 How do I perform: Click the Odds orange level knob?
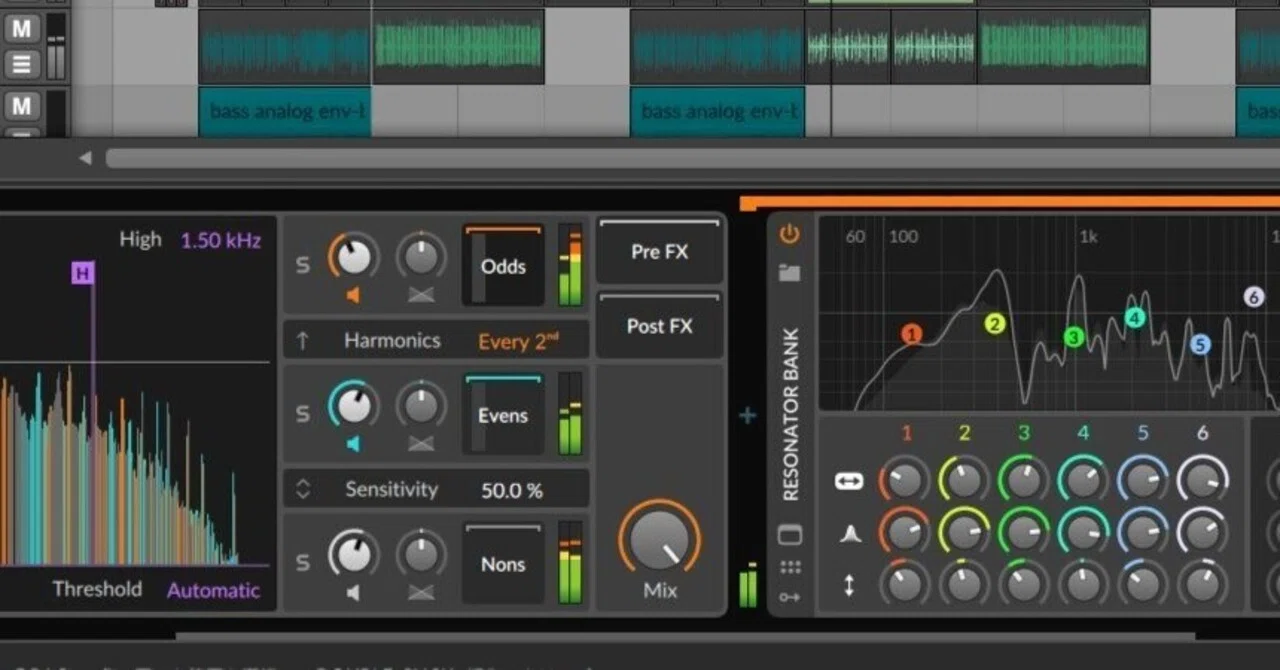353,257
